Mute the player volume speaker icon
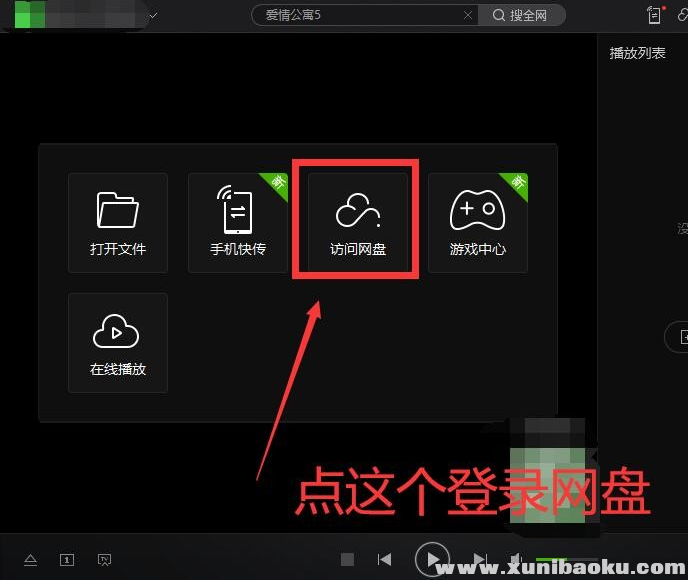This screenshot has height=580, width=688. pyautogui.click(x=516, y=560)
